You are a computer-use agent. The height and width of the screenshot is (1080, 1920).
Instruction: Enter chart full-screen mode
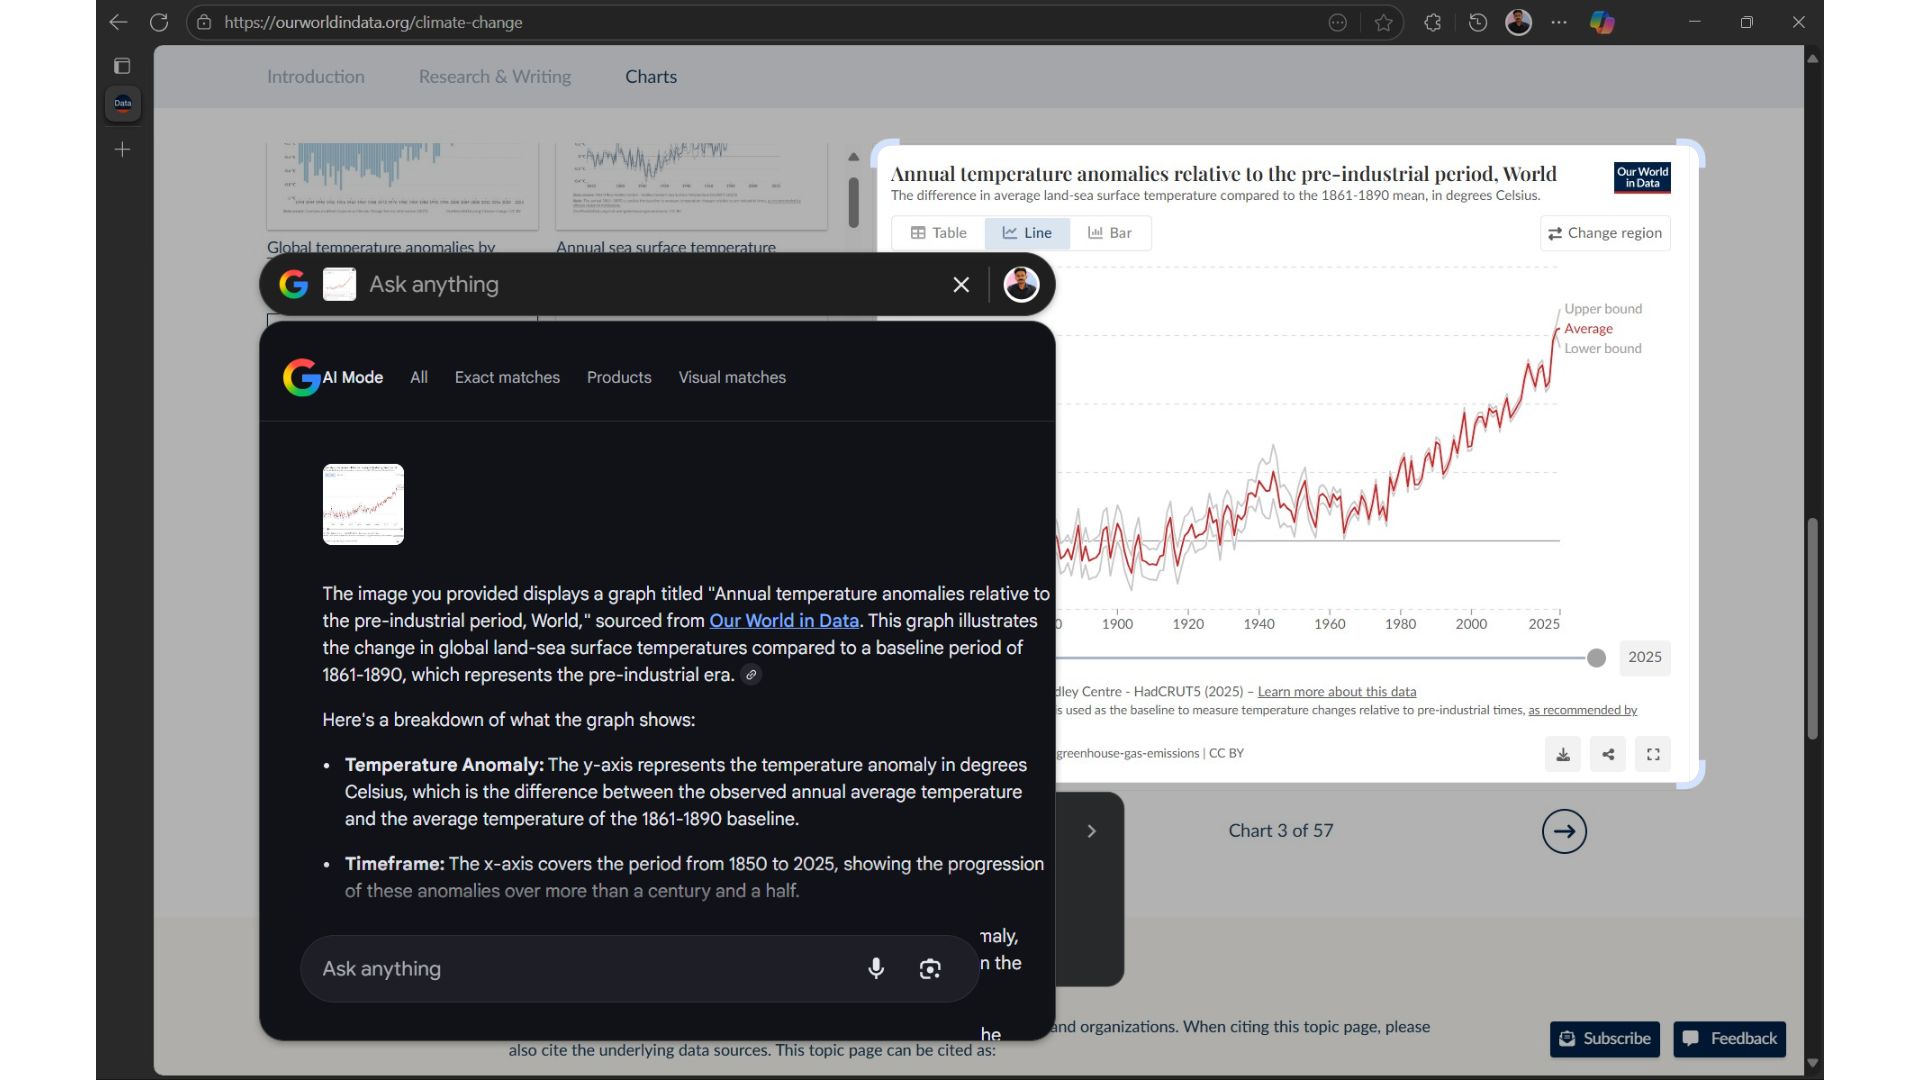pos(1653,755)
